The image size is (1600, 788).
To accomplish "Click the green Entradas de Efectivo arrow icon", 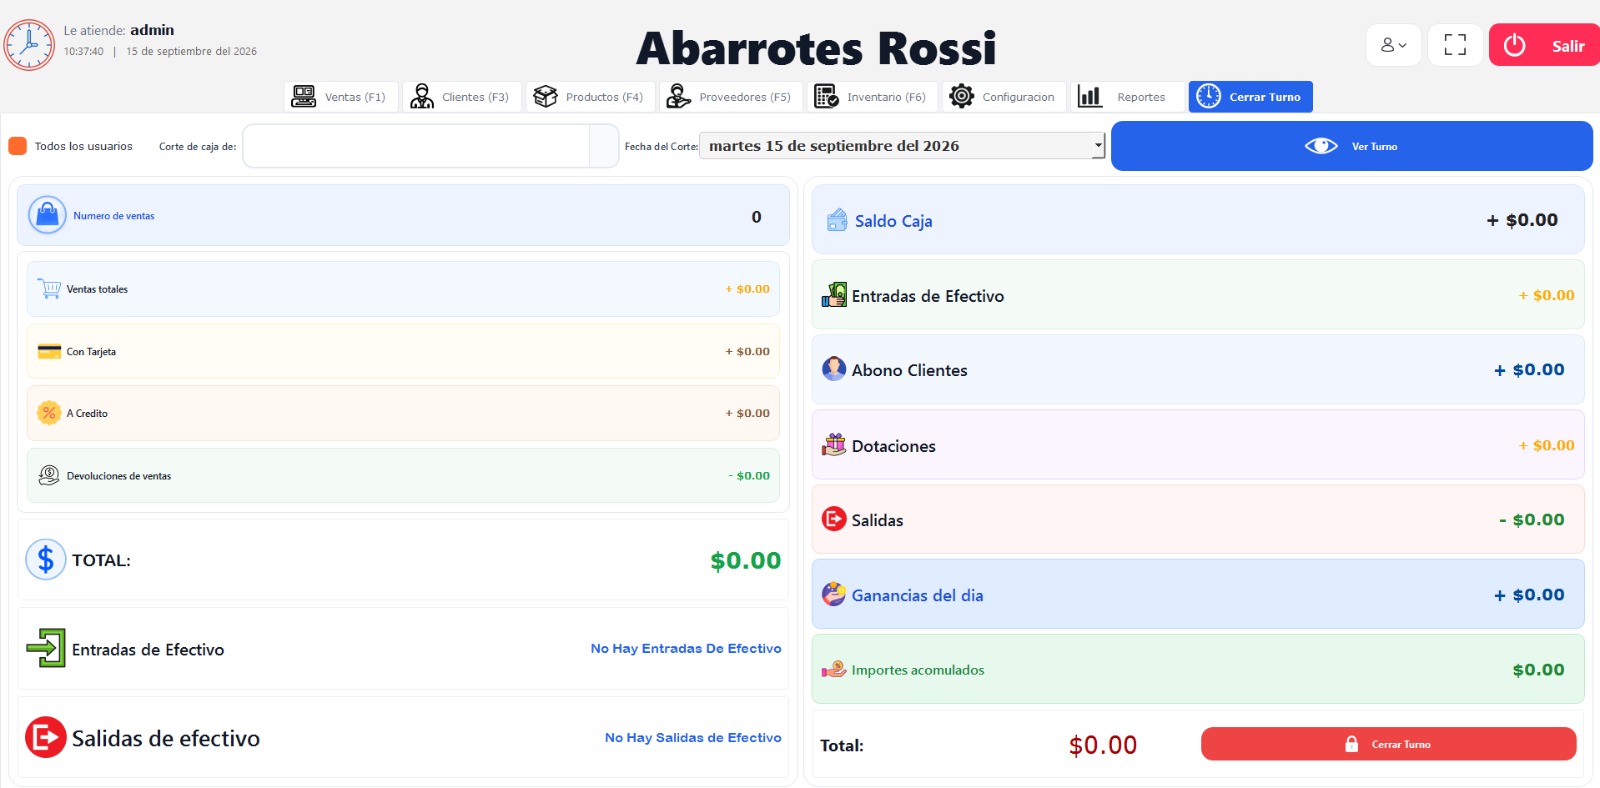I will coord(46,648).
